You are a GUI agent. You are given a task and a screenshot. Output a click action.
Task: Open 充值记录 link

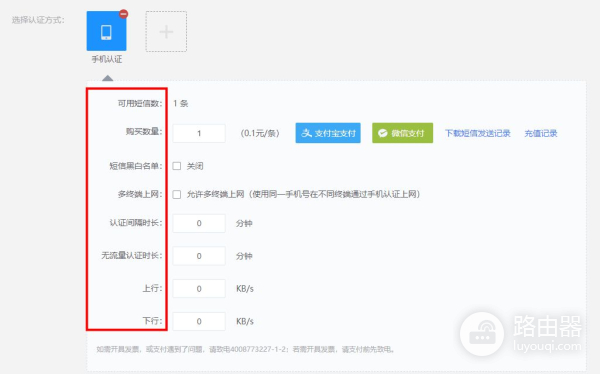[x=541, y=133]
